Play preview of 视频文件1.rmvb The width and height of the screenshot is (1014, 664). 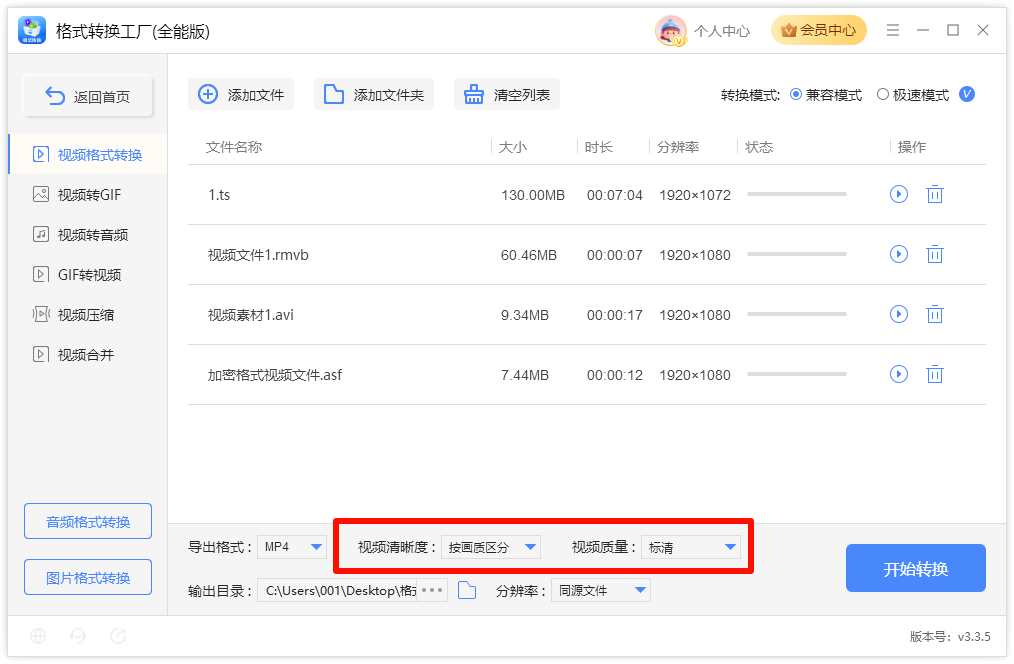tap(899, 254)
